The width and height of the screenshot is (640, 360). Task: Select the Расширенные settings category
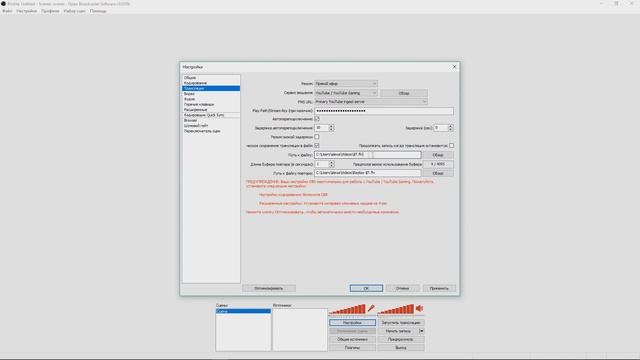coord(211,110)
